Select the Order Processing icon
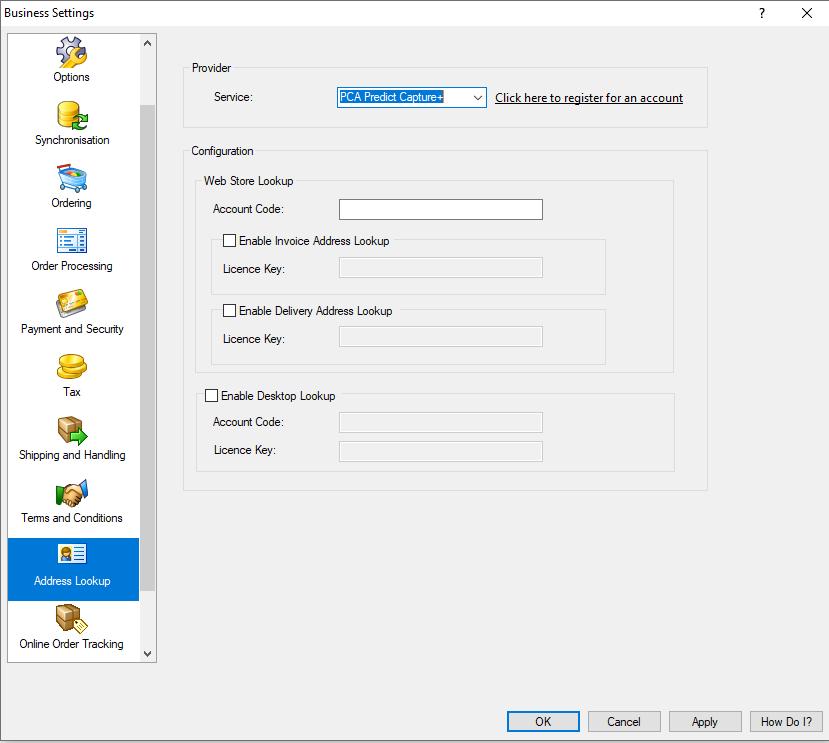 [72, 241]
